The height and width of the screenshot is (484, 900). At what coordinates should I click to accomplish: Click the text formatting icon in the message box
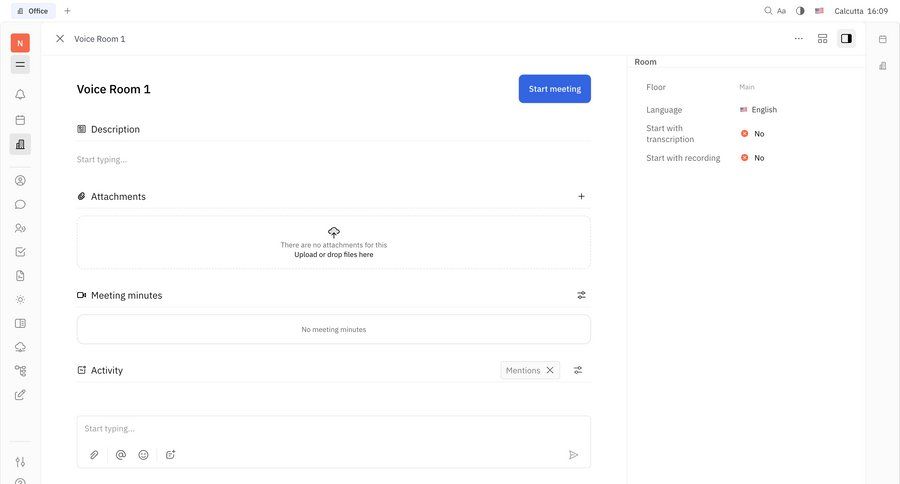pos(170,455)
